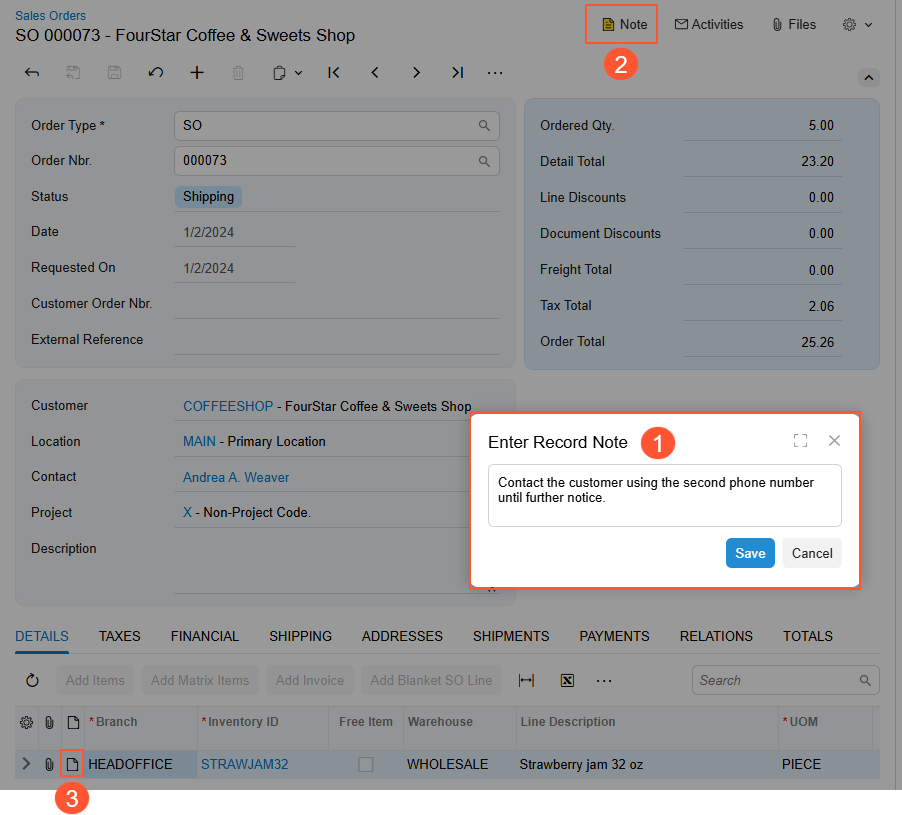Export the details grid to Excel

coord(567,680)
